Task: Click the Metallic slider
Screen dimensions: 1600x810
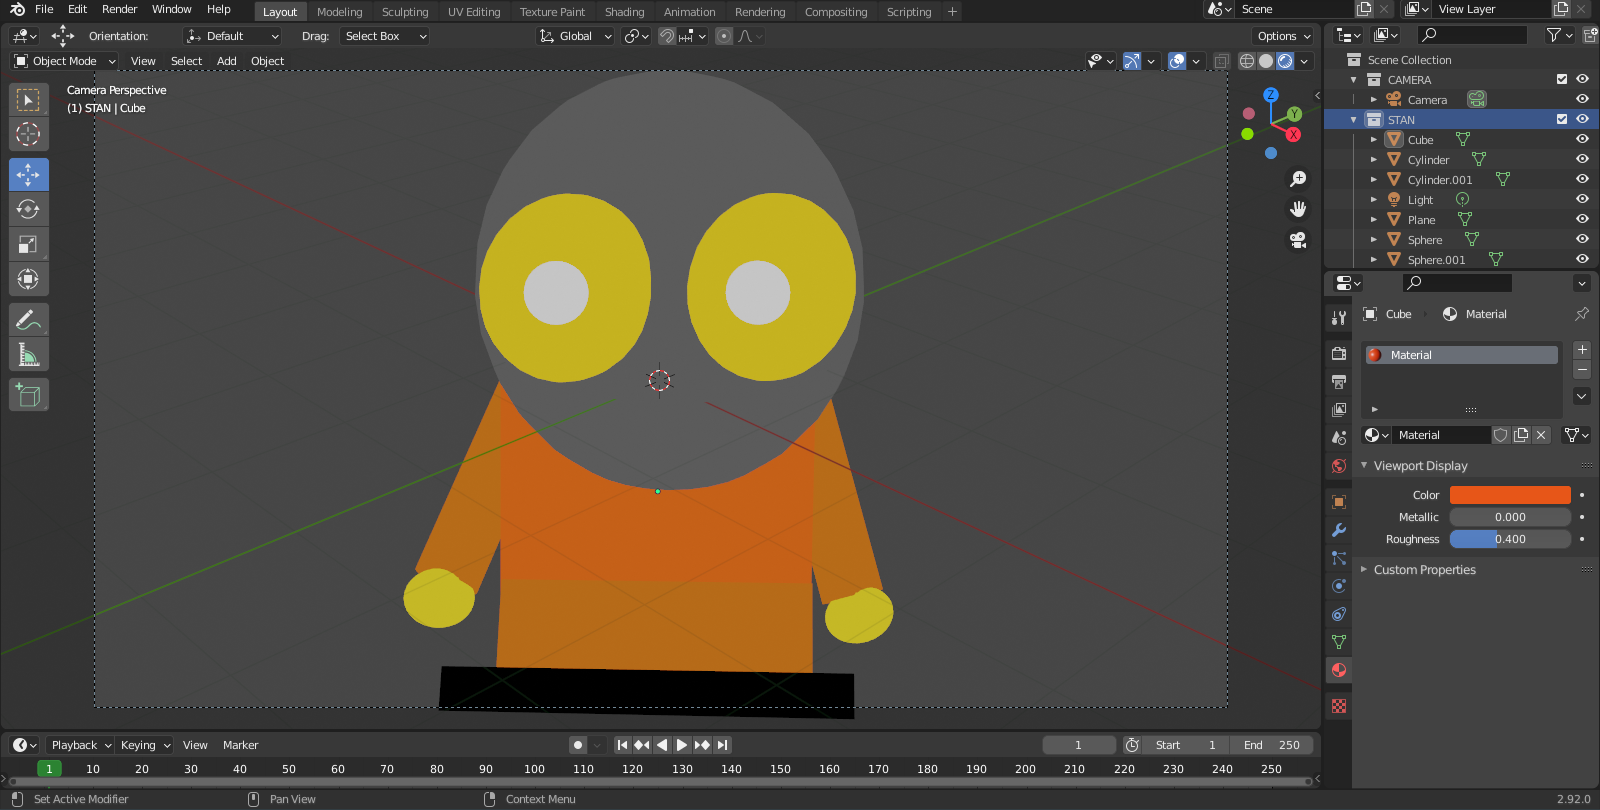Action: (1510, 517)
